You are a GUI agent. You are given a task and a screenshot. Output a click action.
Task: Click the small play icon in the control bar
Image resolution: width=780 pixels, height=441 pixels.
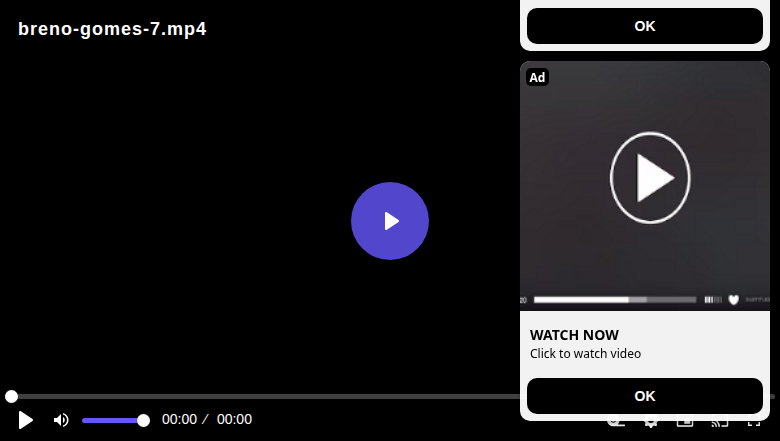pos(25,420)
